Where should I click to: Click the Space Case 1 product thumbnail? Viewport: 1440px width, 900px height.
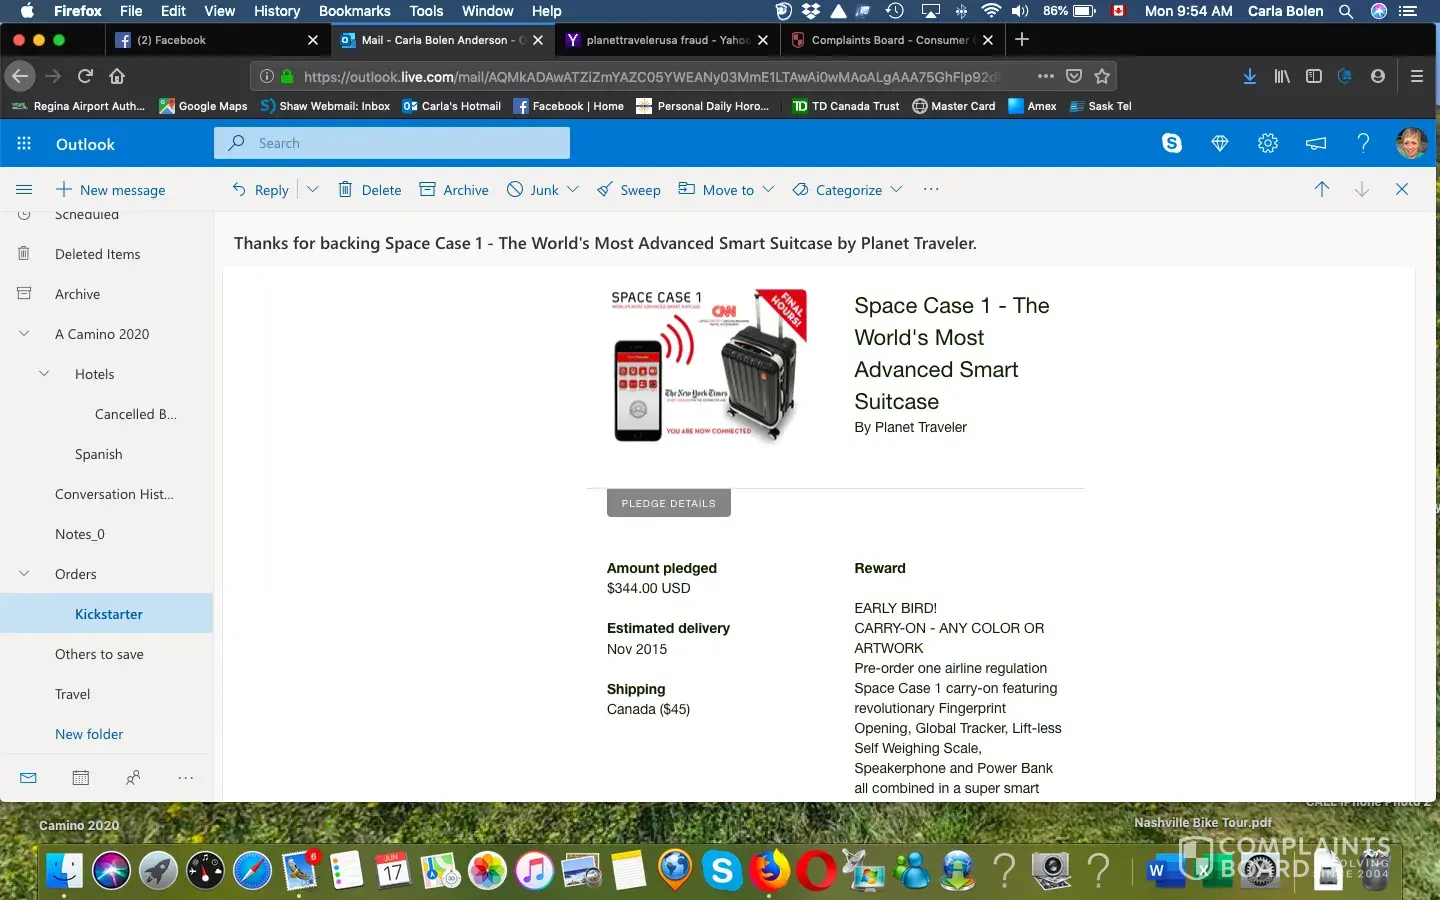coord(708,367)
